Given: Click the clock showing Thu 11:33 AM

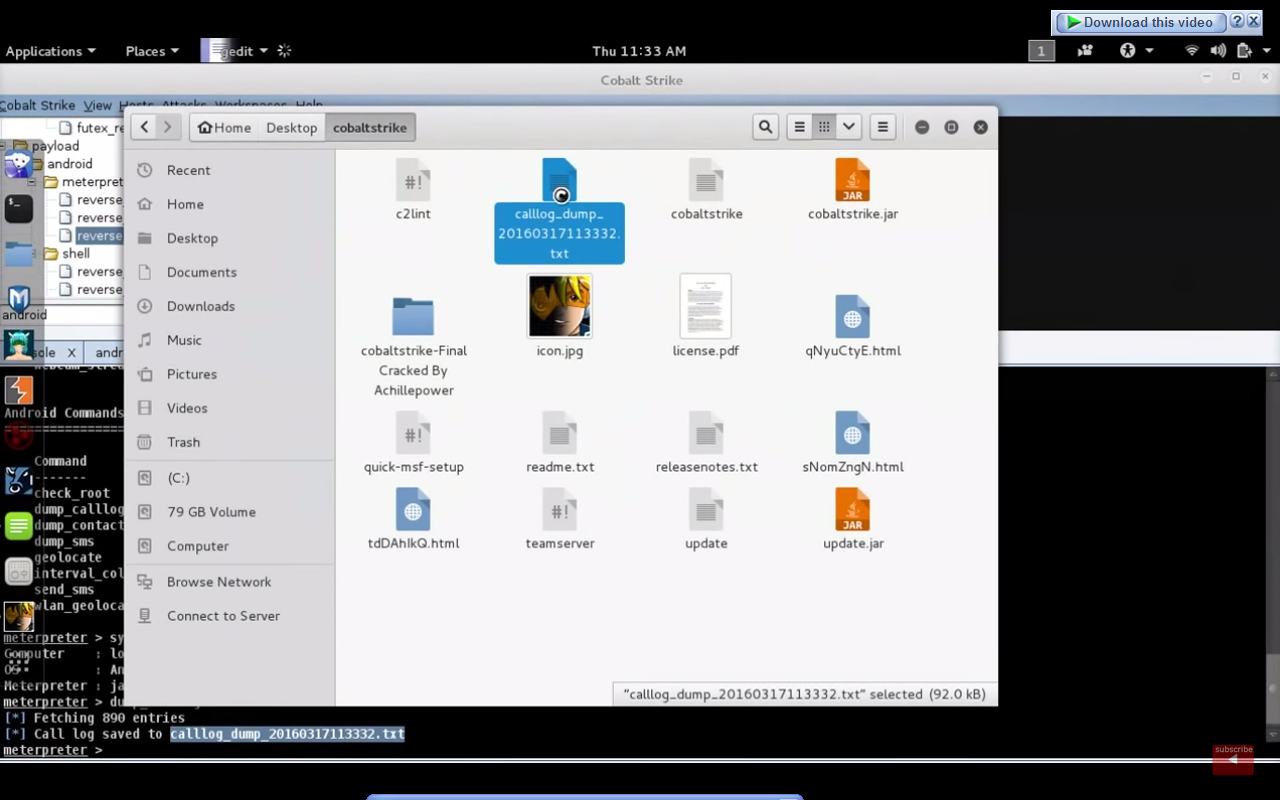Looking at the screenshot, I should (639, 51).
